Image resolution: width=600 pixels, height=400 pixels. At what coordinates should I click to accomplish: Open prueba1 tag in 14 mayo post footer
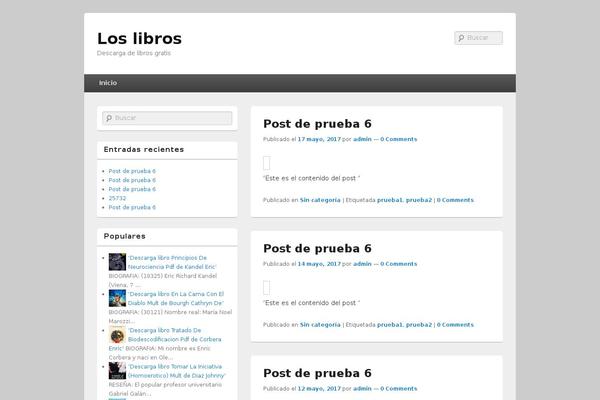[390, 325]
